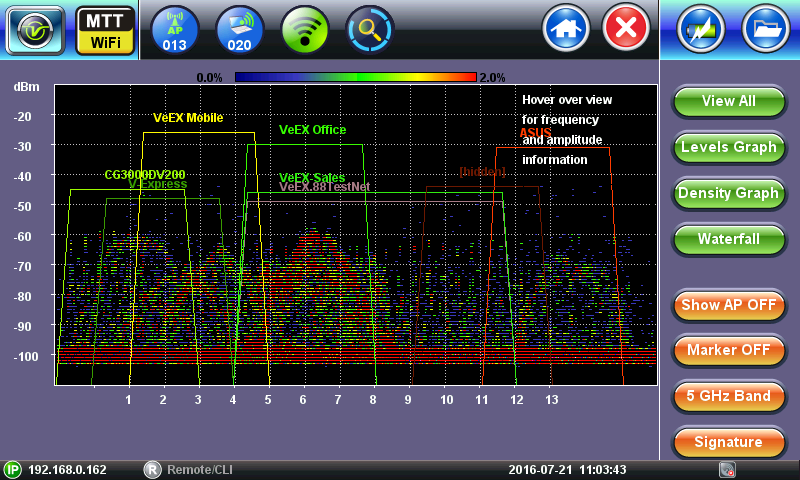Click the VeEX Office label in spectrum

tap(312, 130)
